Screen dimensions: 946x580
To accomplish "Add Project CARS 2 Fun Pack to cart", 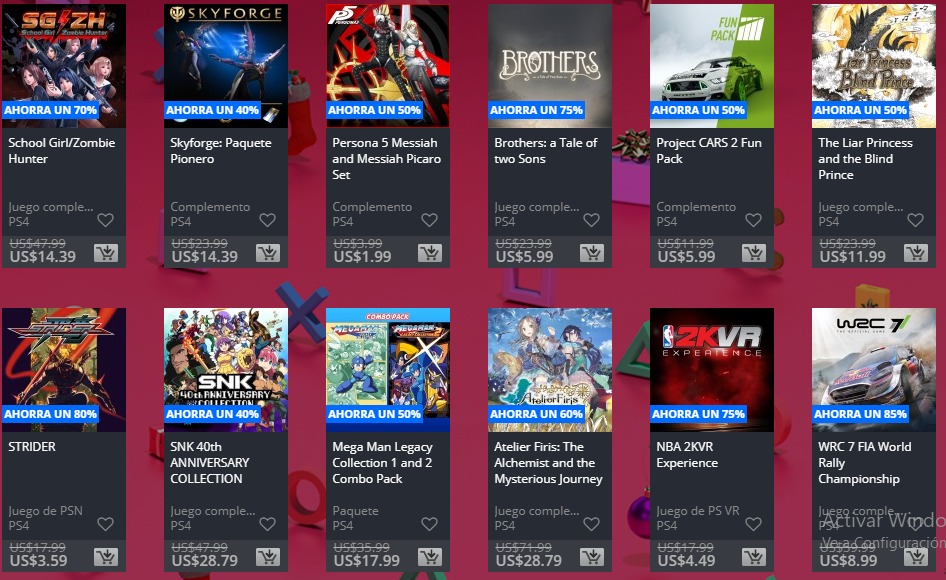I will [754, 253].
